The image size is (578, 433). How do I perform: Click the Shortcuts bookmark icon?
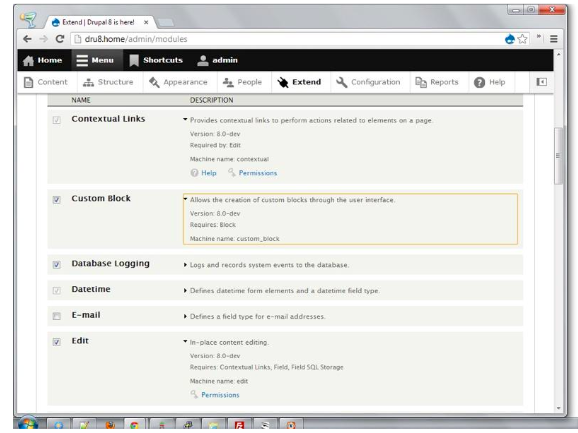click(134, 60)
